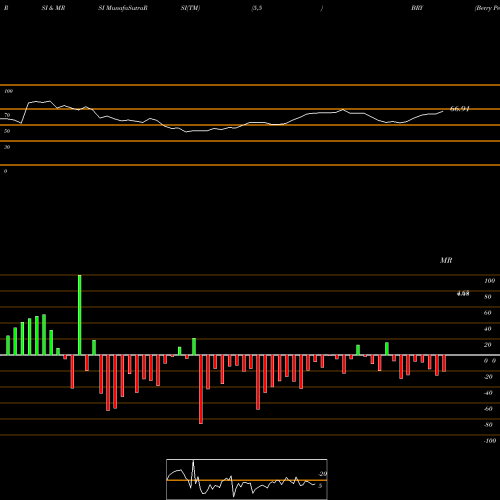500x500 pixels.
Task: Click the '5' label in mini chart
Action: click(320, 486)
